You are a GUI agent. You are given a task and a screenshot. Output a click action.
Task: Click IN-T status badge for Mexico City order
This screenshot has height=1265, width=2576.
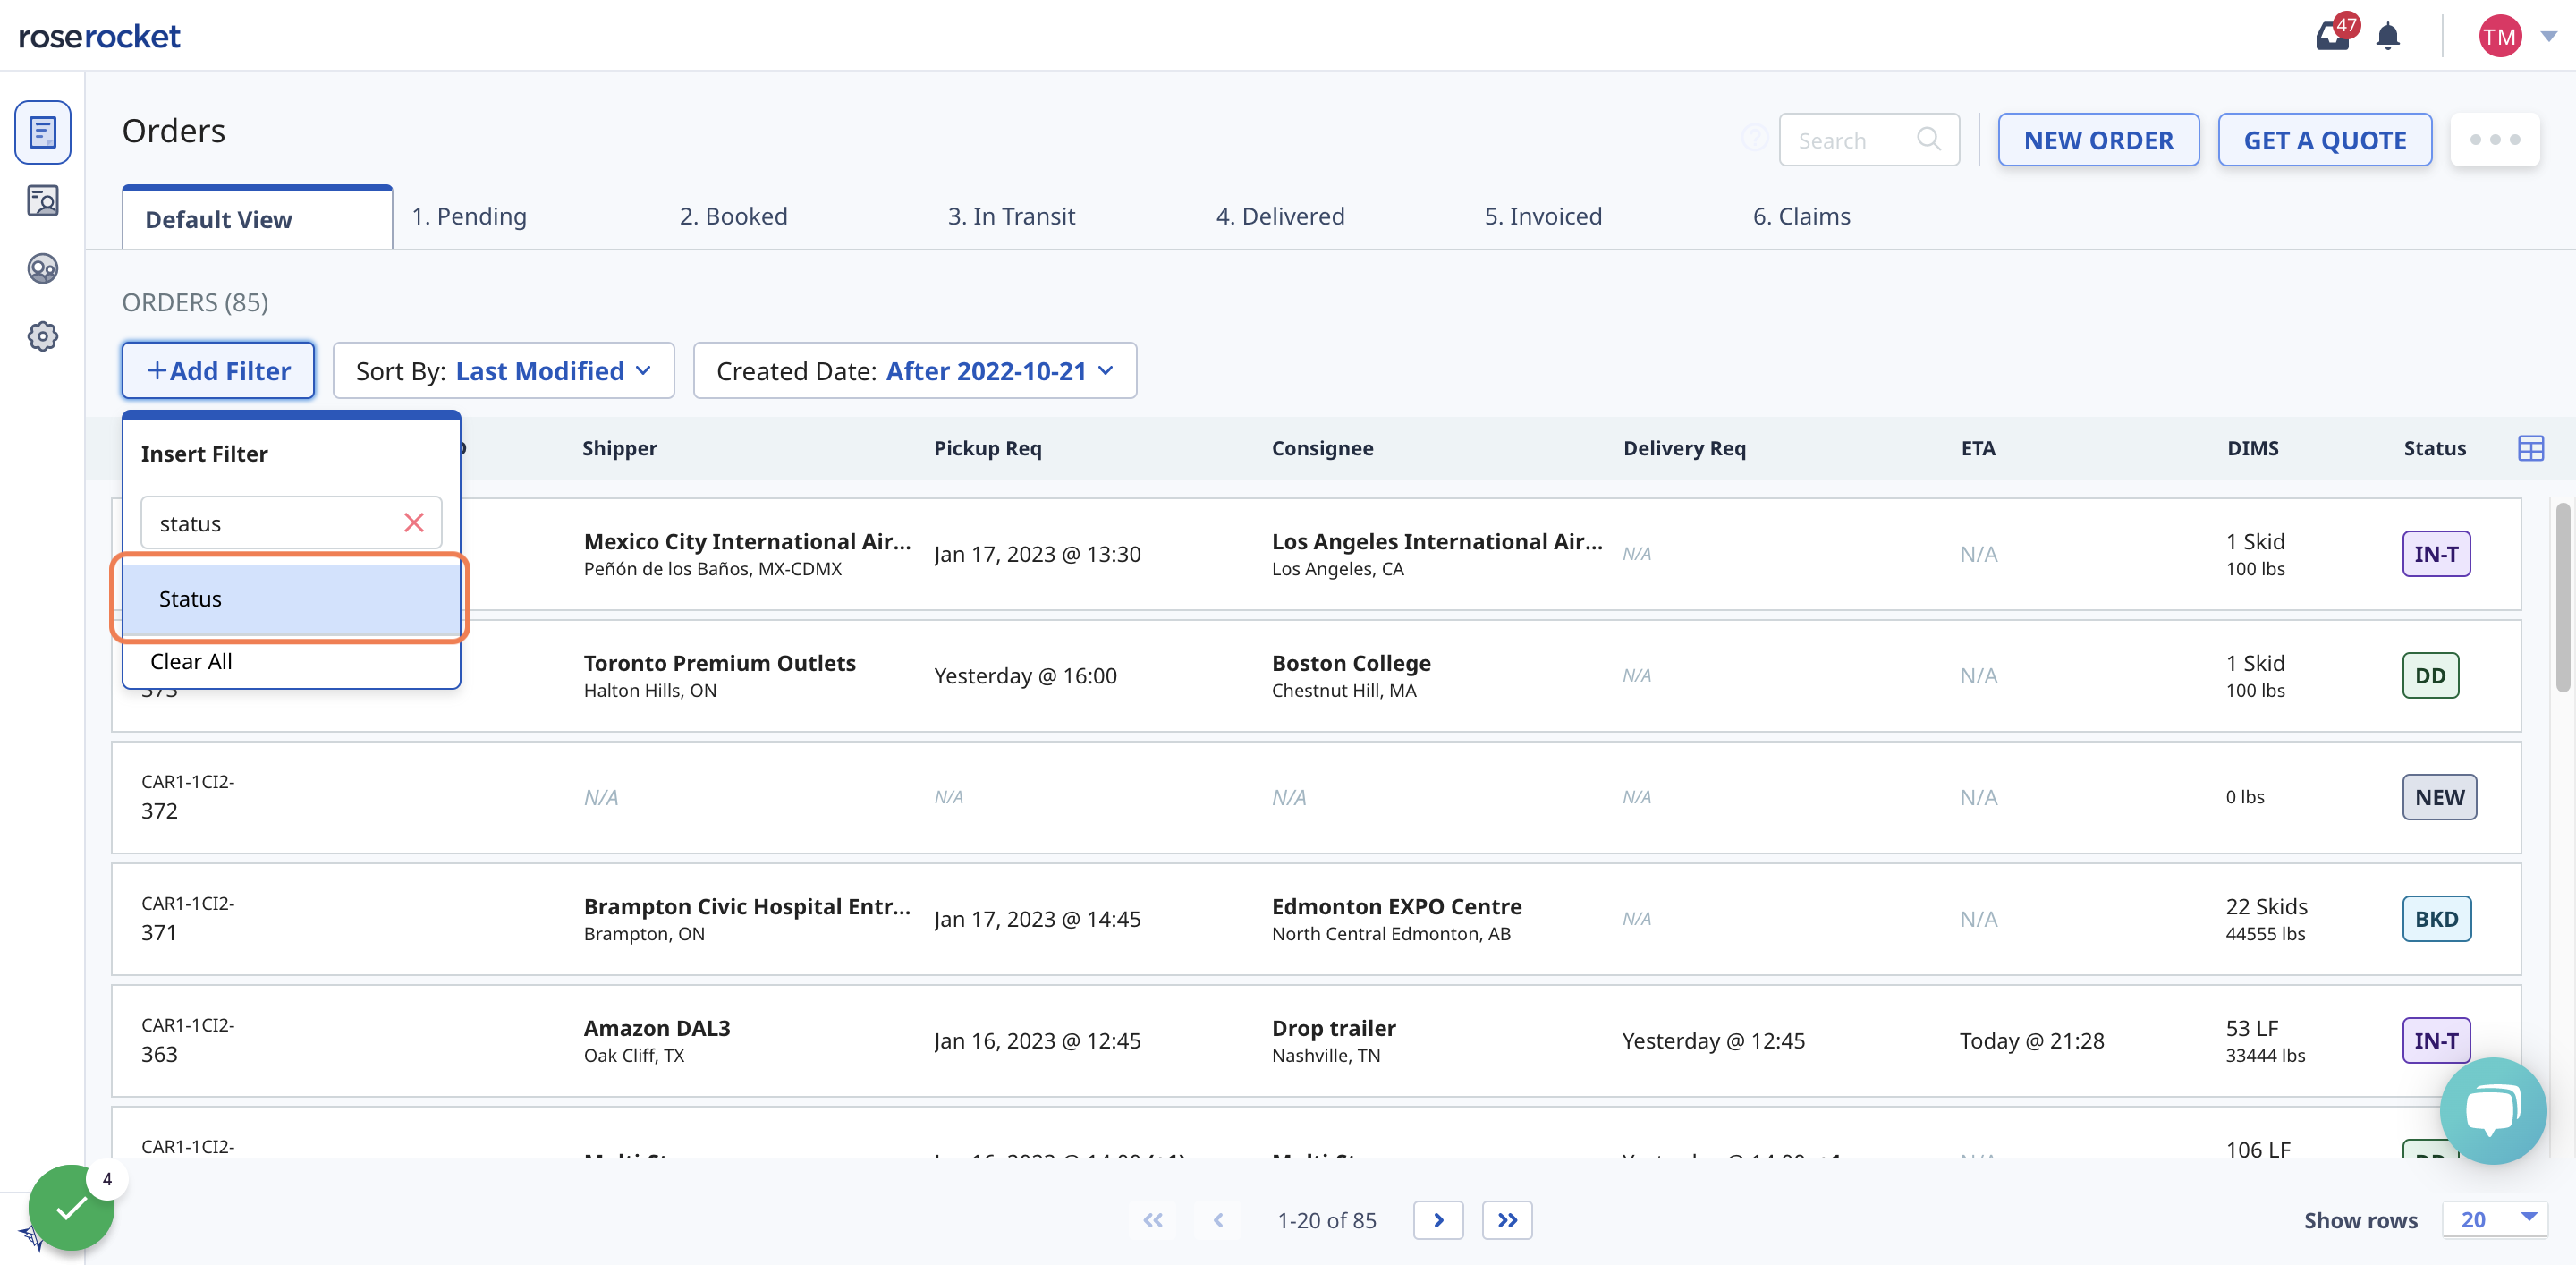click(2436, 554)
